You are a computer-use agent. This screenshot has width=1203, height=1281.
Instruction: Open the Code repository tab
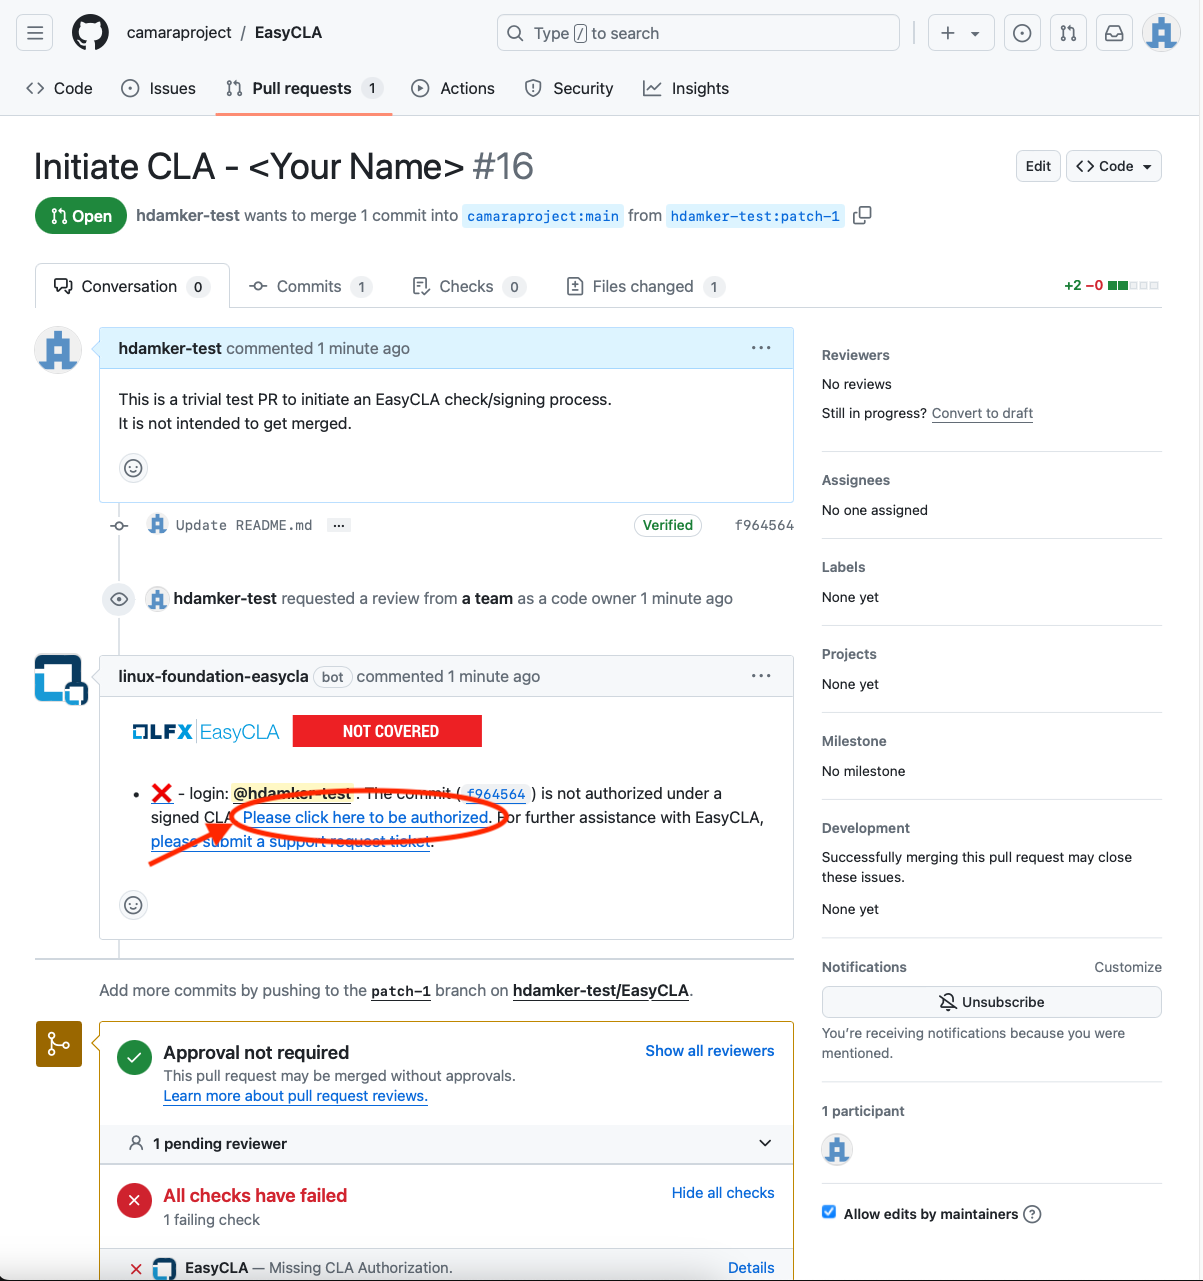coord(60,88)
